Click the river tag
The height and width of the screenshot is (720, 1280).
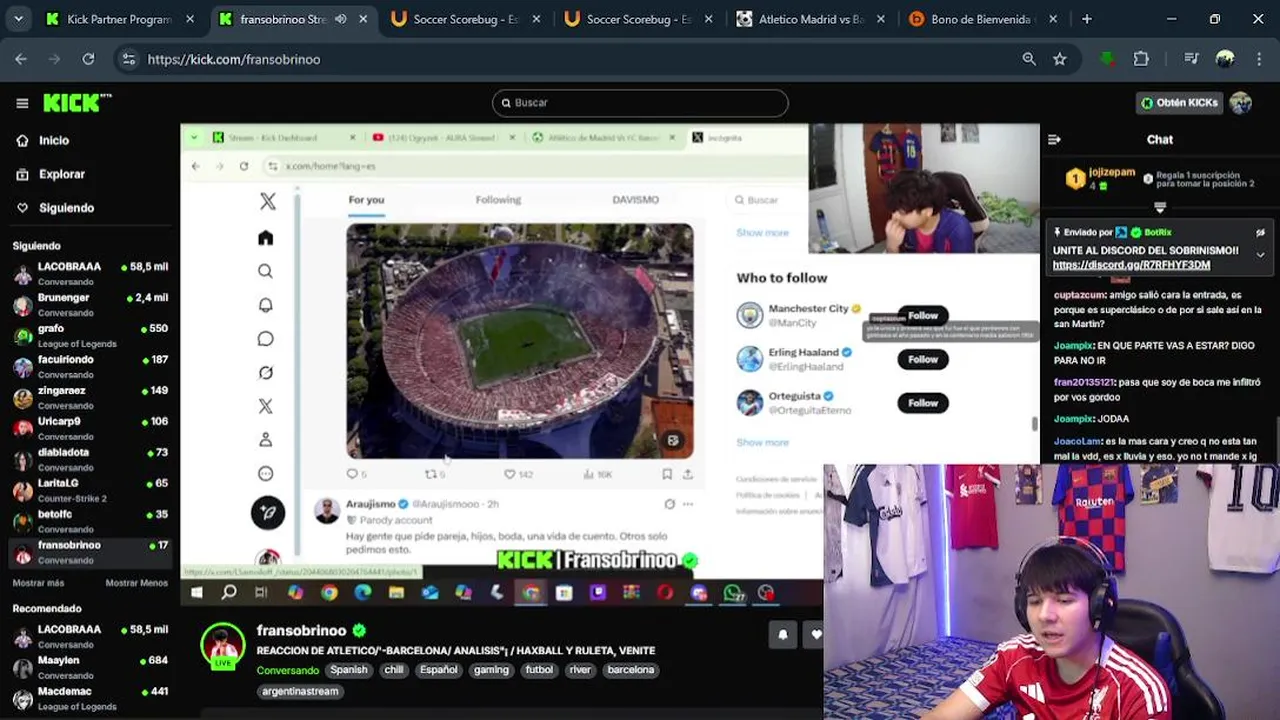tap(580, 670)
